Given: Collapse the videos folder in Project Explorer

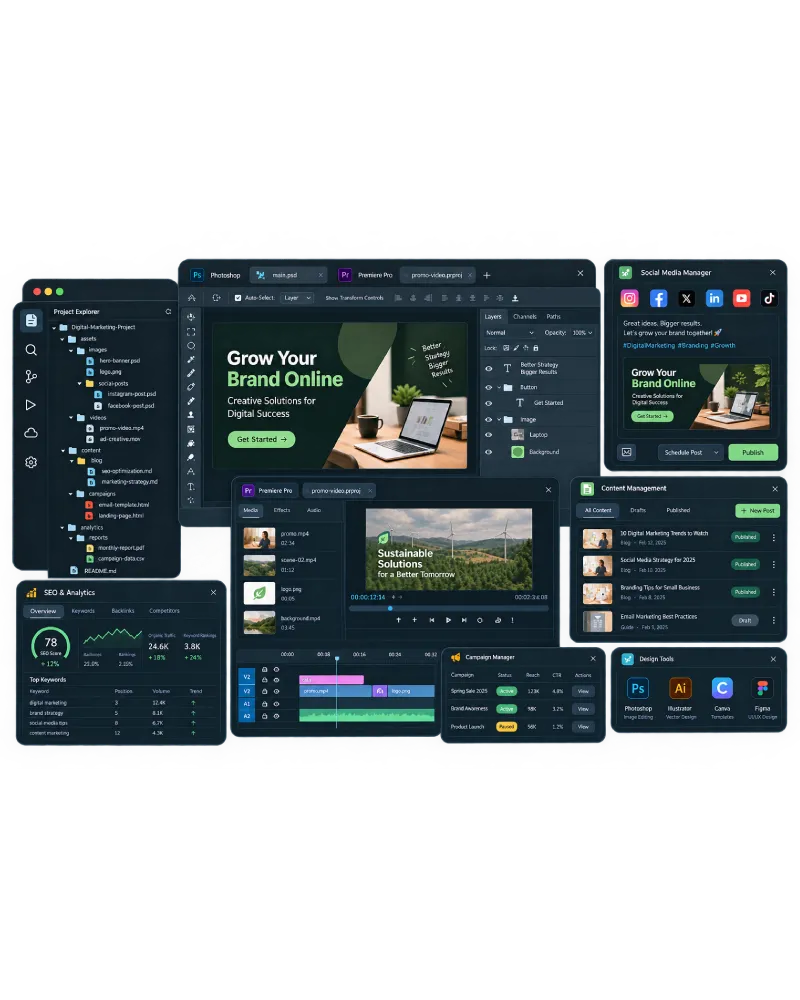Looking at the screenshot, I should [x=71, y=418].
